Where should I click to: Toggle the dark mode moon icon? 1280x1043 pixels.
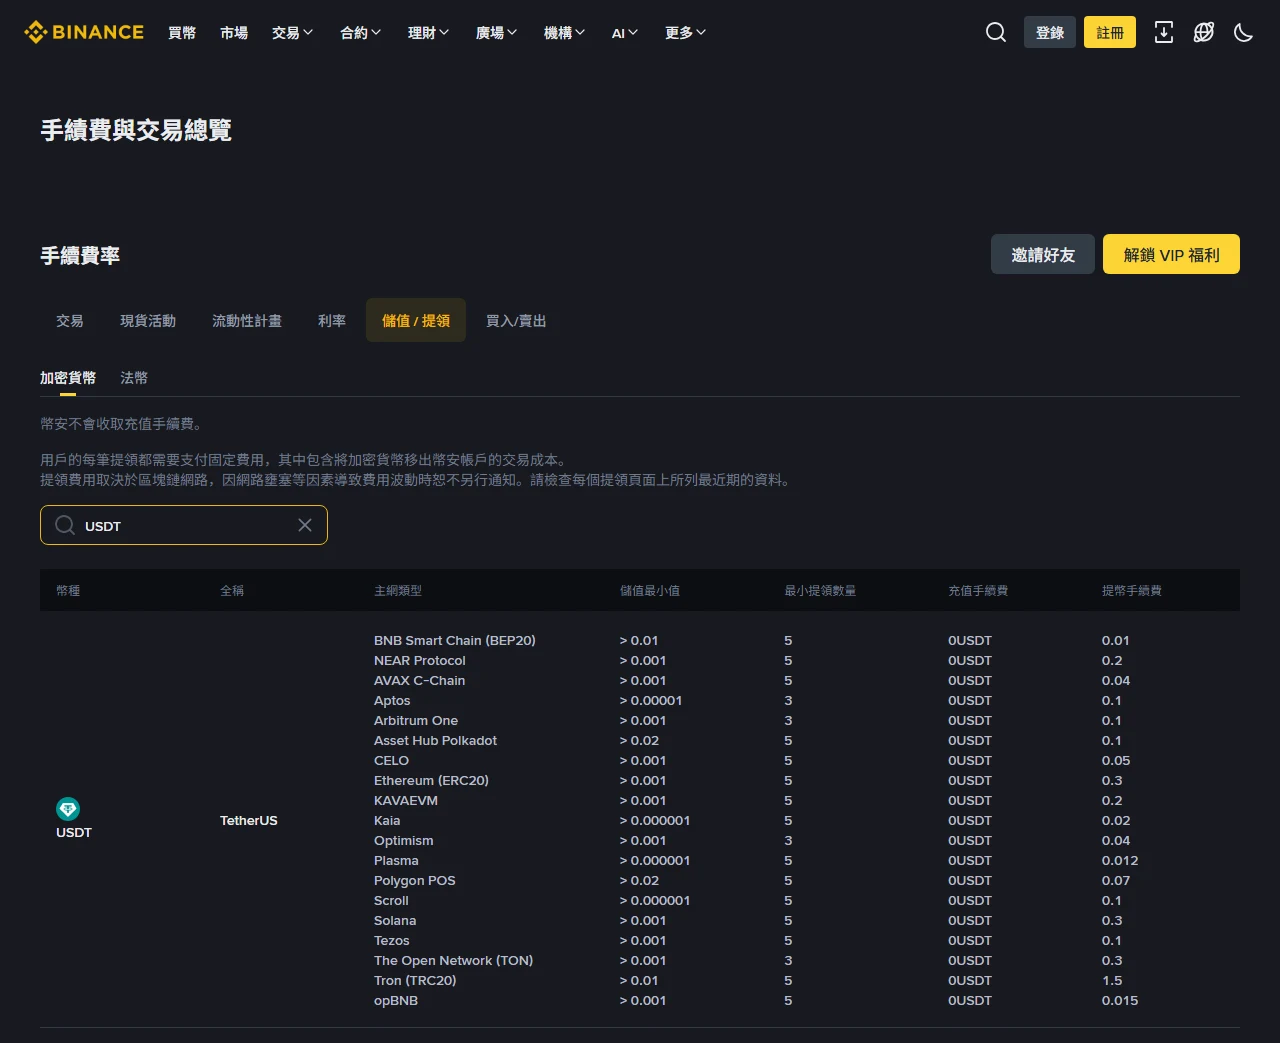point(1244,32)
